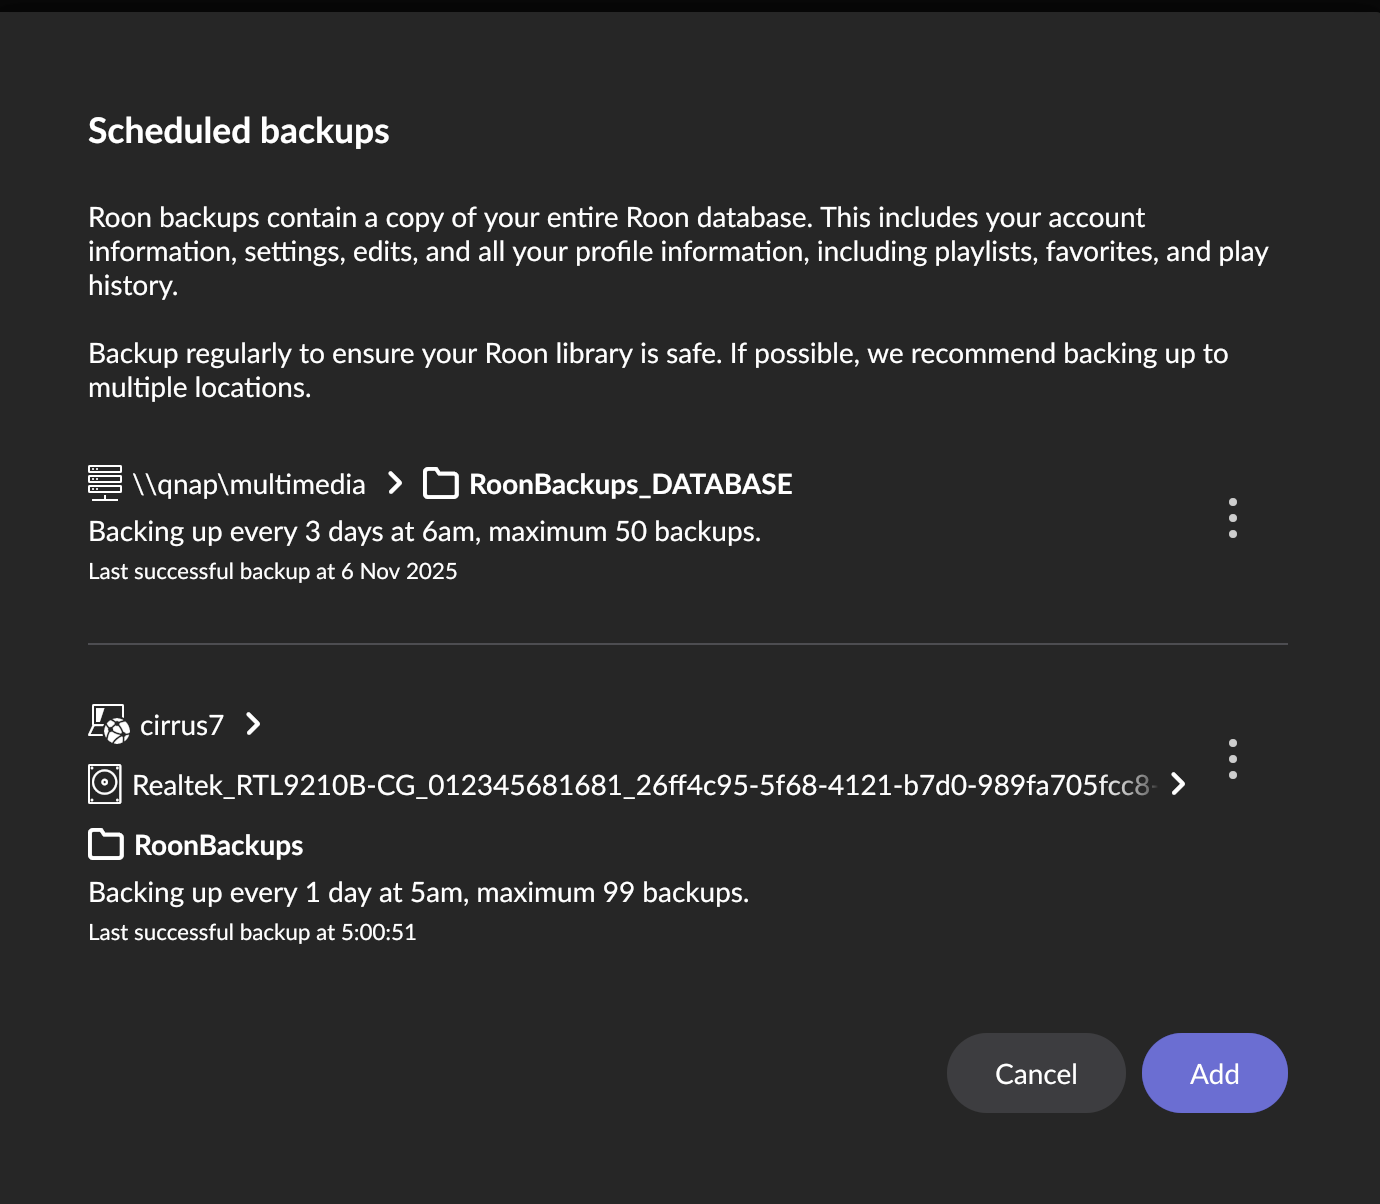Select the RoonBackups folder name
Image resolution: width=1380 pixels, height=1204 pixels.
tap(218, 845)
